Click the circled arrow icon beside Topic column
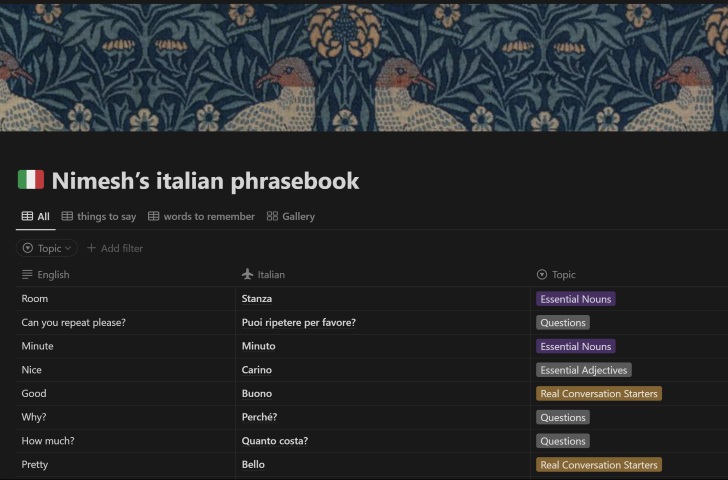The image size is (728, 480). click(x=542, y=274)
